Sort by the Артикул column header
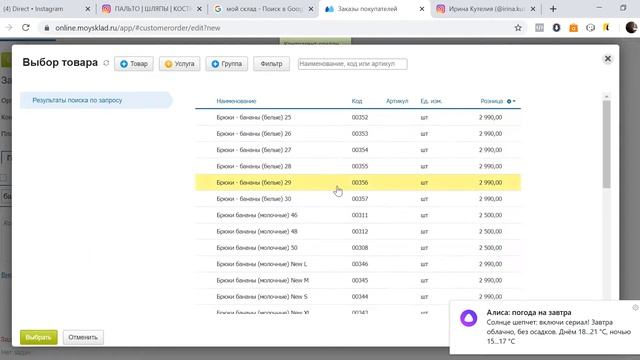The width and height of the screenshot is (640, 360). tap(397, 101)
